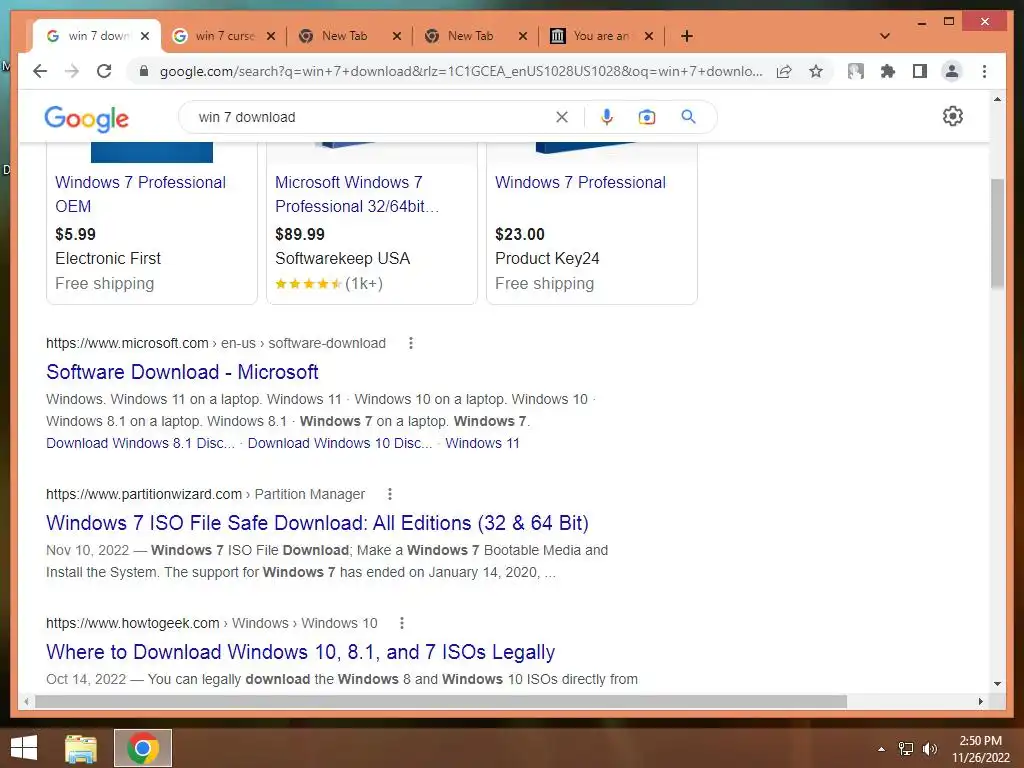Share this page from the address bar

(784, 71)
